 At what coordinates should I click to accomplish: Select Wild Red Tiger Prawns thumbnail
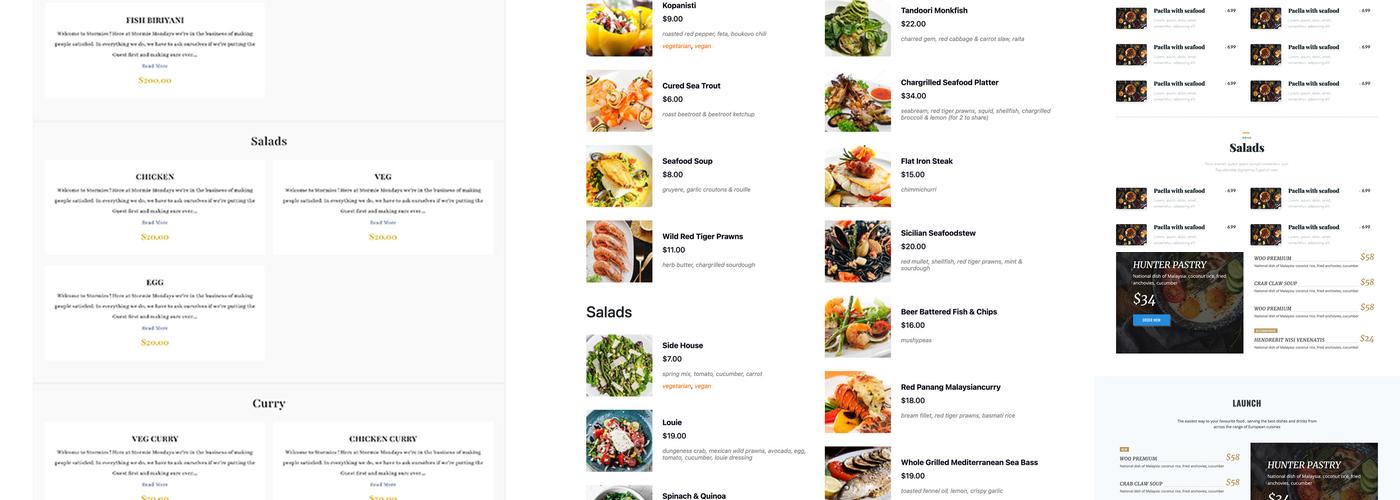tap(619, 251)
